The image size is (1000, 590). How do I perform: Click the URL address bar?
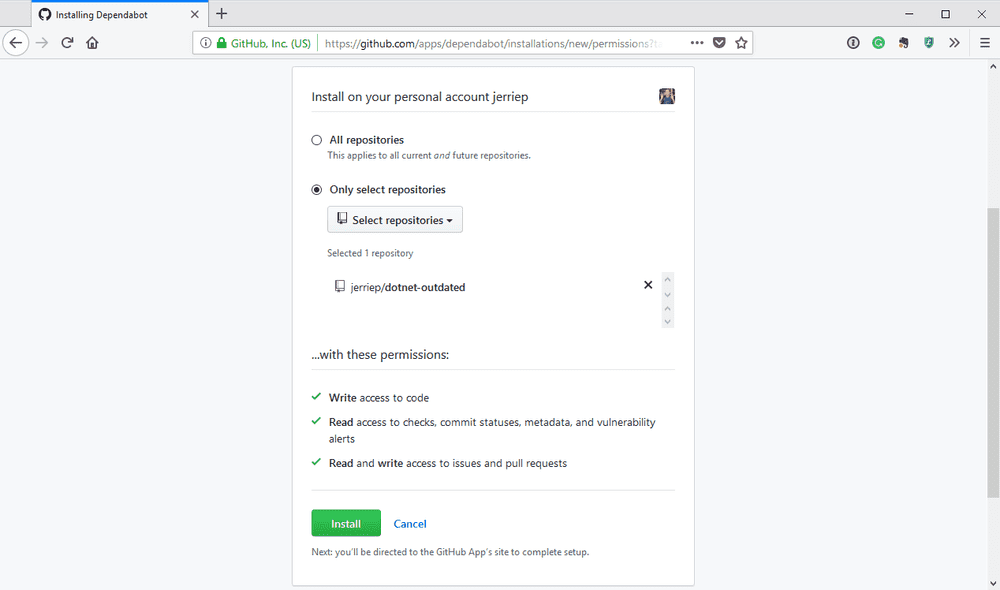click(x=500, y=43)
